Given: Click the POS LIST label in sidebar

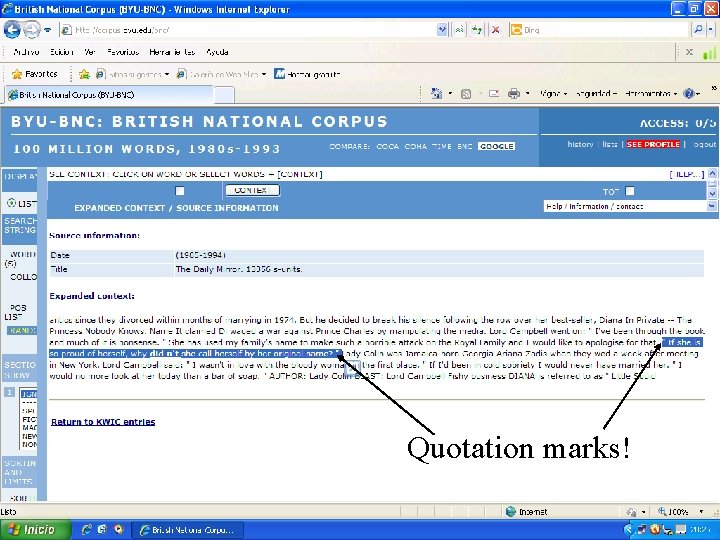Looking at the screenshot, I should pyautogui.click(x=17, y=312).
